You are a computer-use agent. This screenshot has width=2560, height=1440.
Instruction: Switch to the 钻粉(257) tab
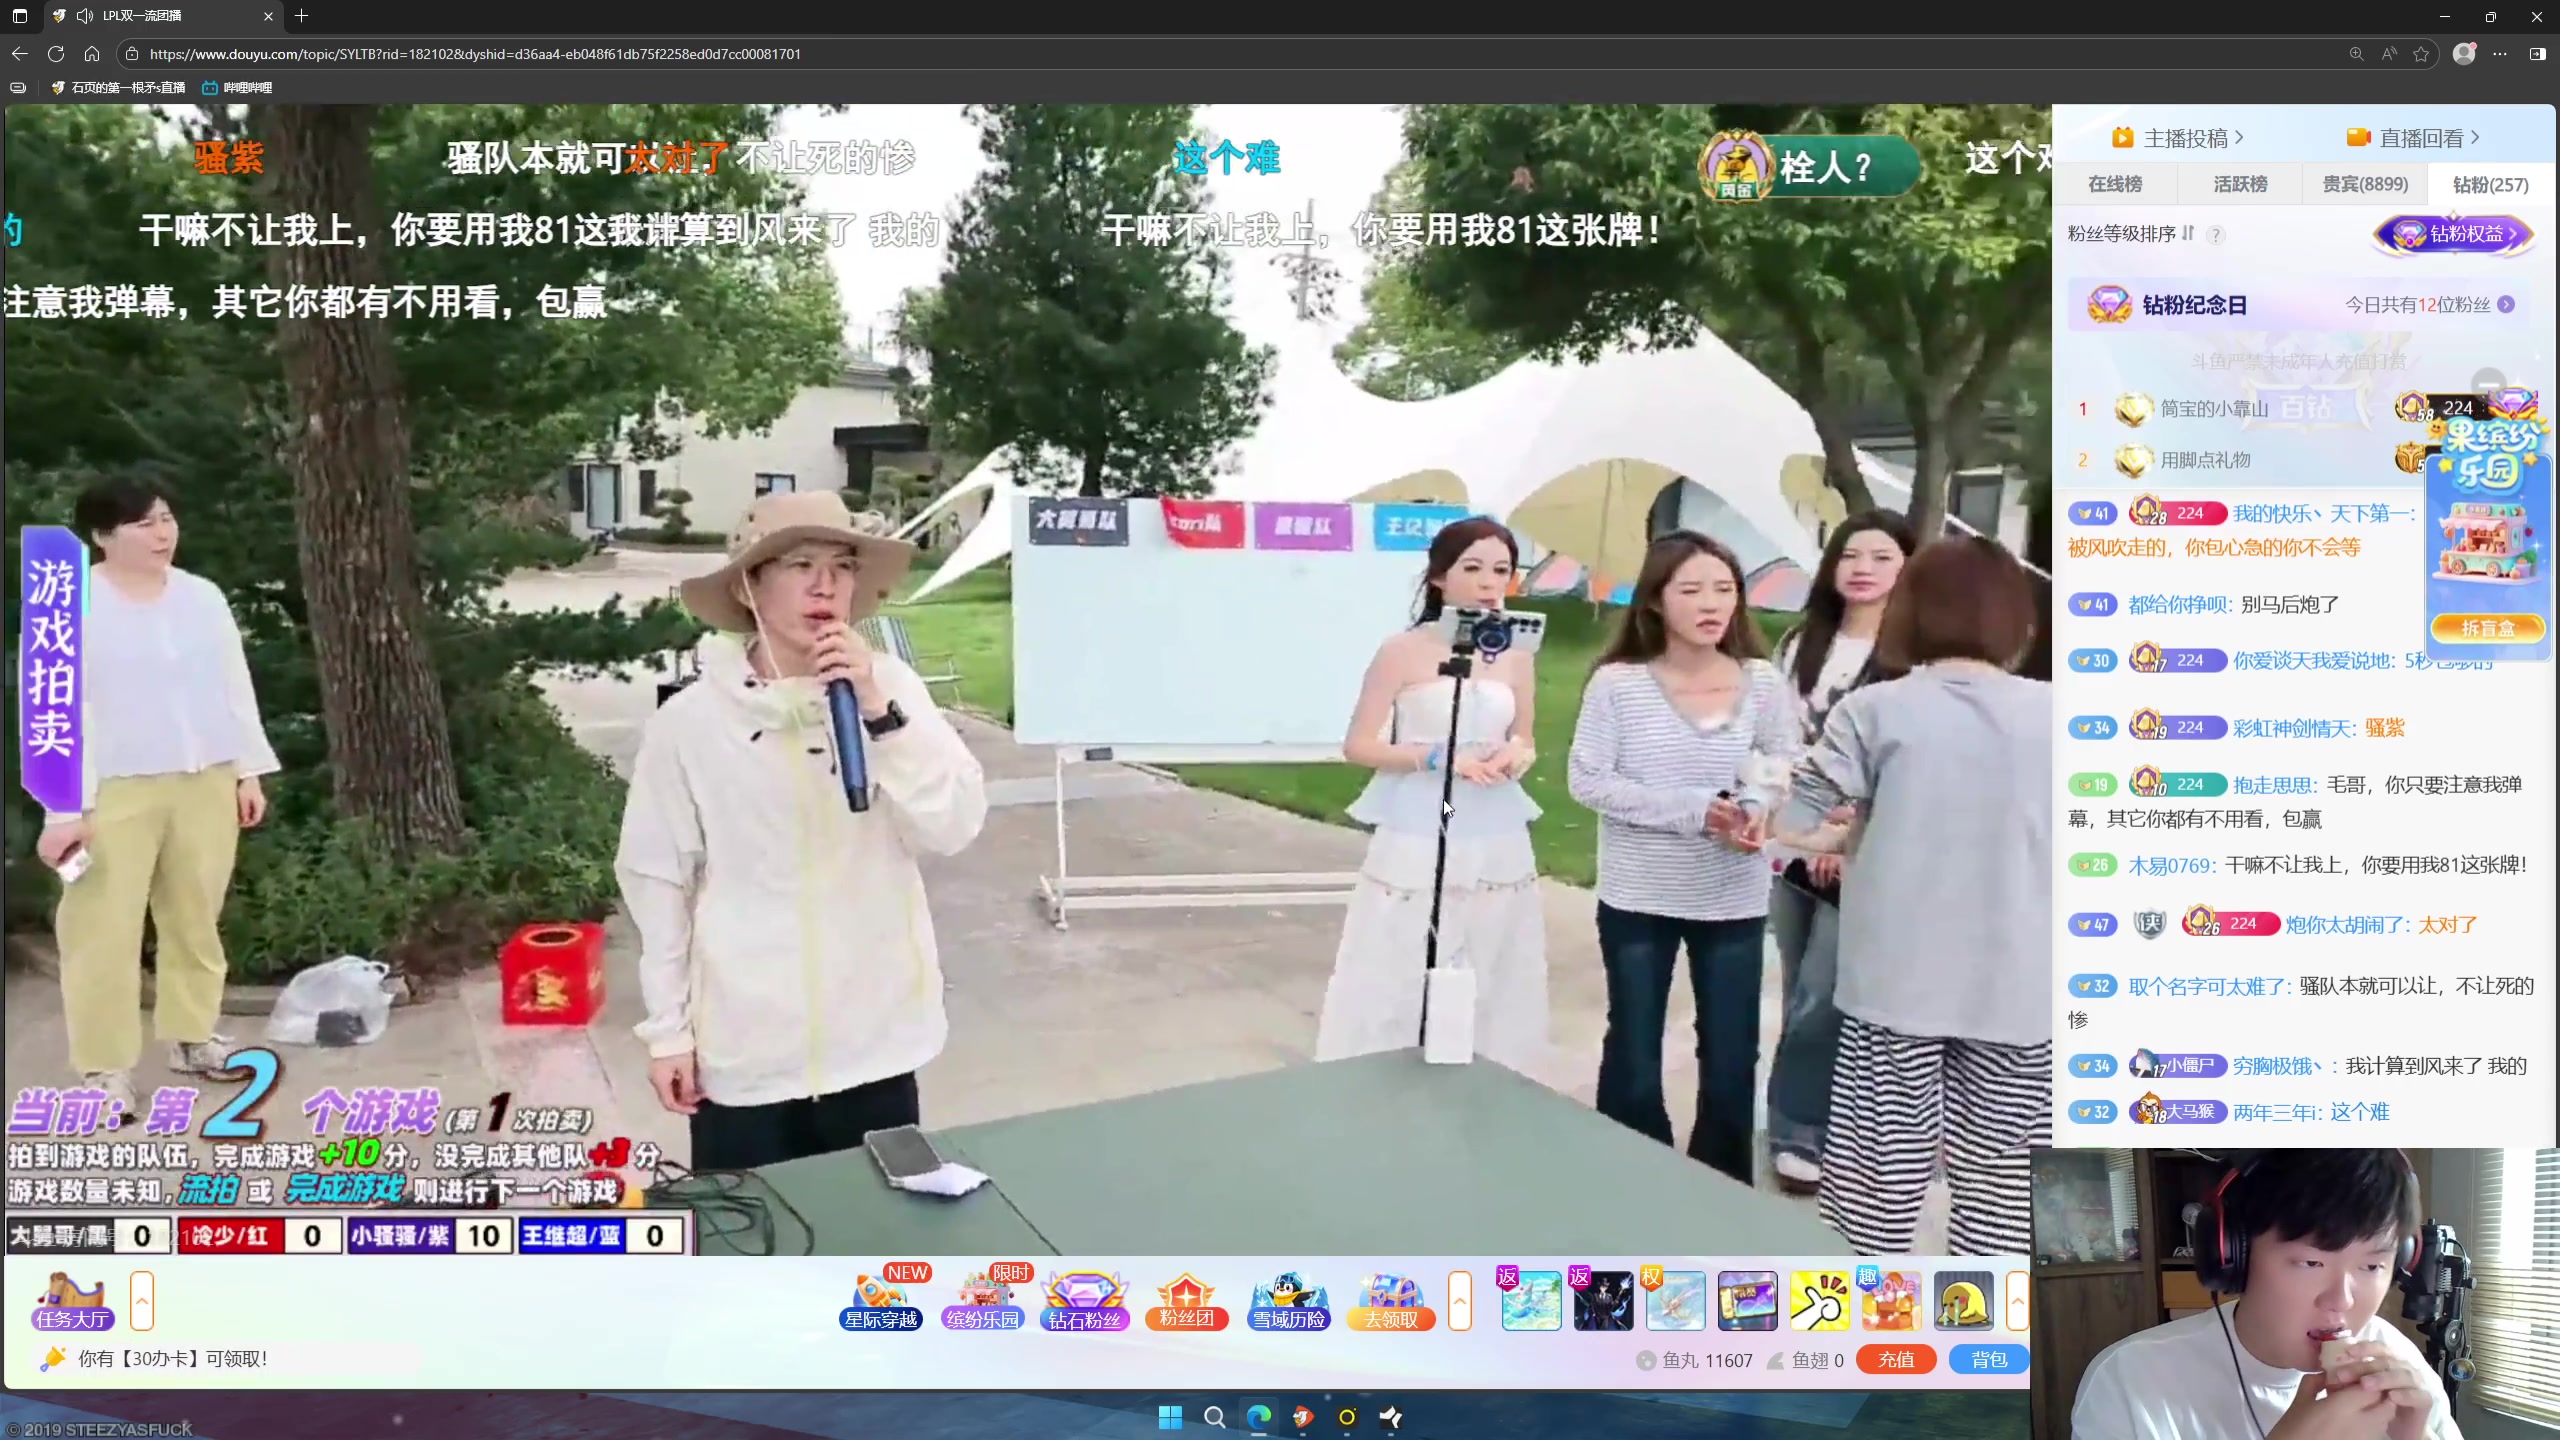click(x=2490, y=184)
